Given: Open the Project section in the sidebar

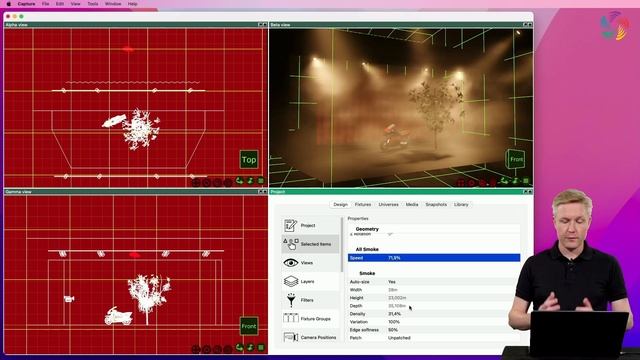Looking at the screenshot, I should [x=310, y=225].
